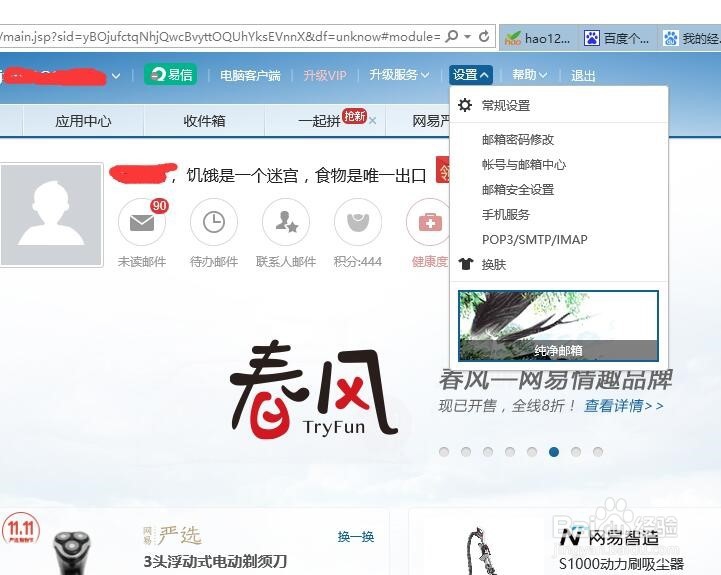Click the red 抢新 badge
This screenshot has width=721, height=575.
pyautogui.click(x=355, y=115)
